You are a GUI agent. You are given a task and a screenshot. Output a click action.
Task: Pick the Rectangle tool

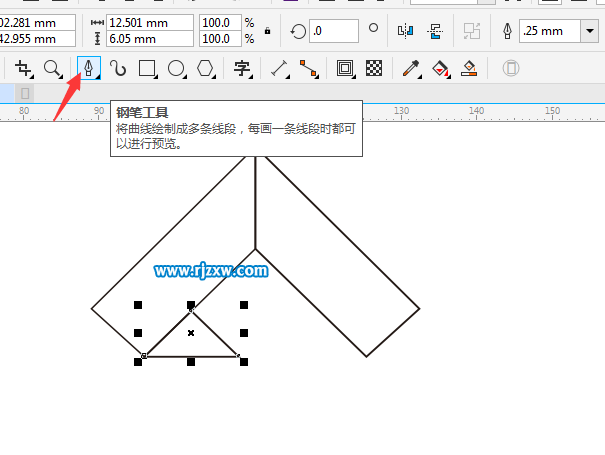147,68
